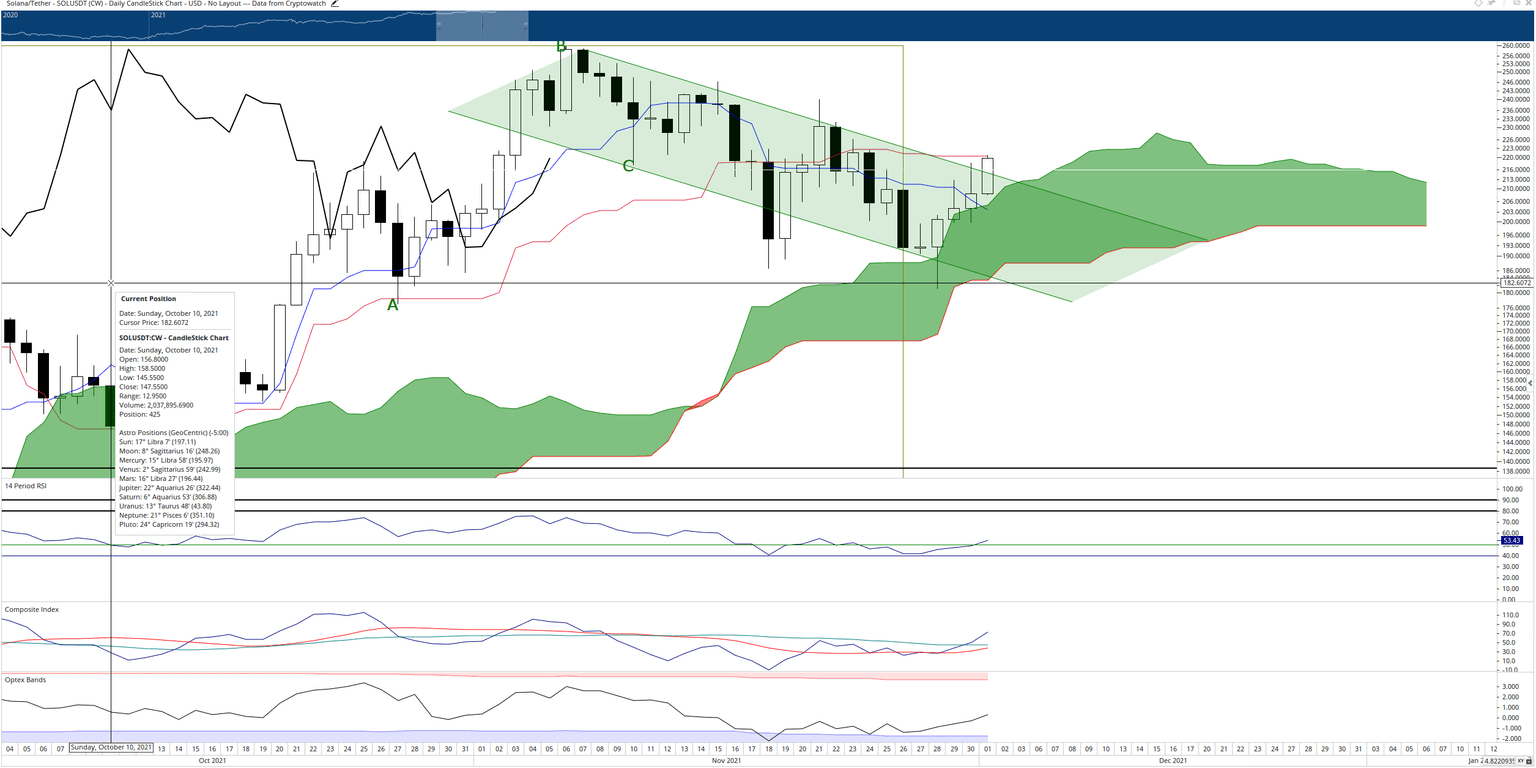The image size is (1536, 768).
Task: Click the highlighted region of overview timeline
Action: pos(482,26)
